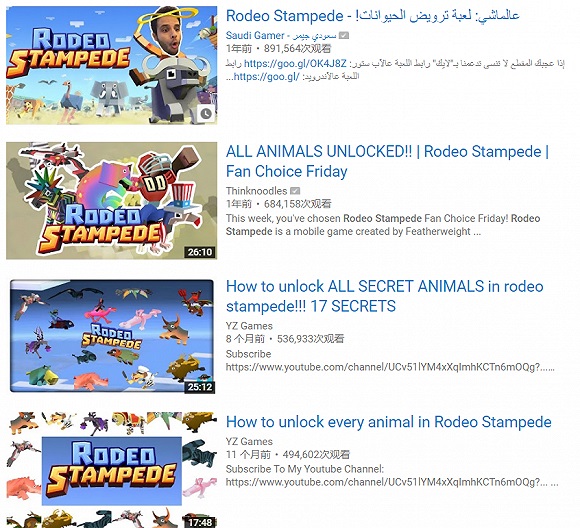Screen dimensions: 580x528
Task: Open ALL ANIMALS UNLOCKED video thumbnail
Action: [x=111, y=201]
